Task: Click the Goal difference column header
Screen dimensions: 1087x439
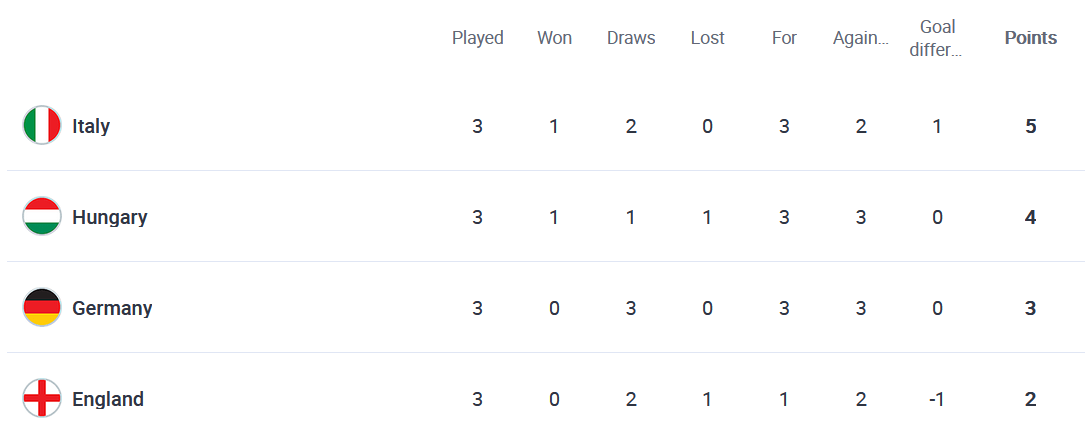Action: click(937, 39)
